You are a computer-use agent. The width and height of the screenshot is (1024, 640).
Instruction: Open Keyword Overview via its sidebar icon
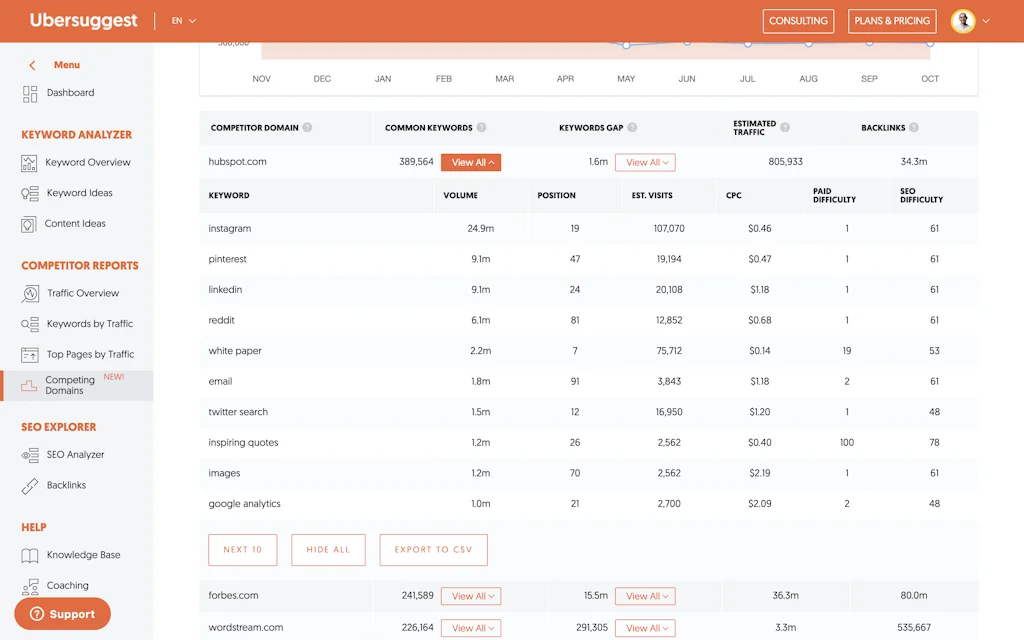pyautogui.click(x=29, y=163)
